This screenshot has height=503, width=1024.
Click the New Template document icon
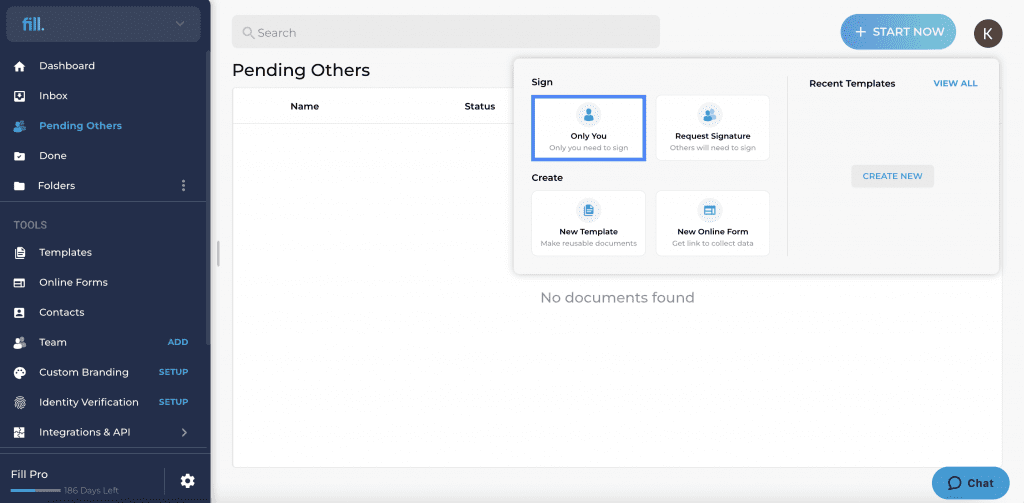point(588,210)
